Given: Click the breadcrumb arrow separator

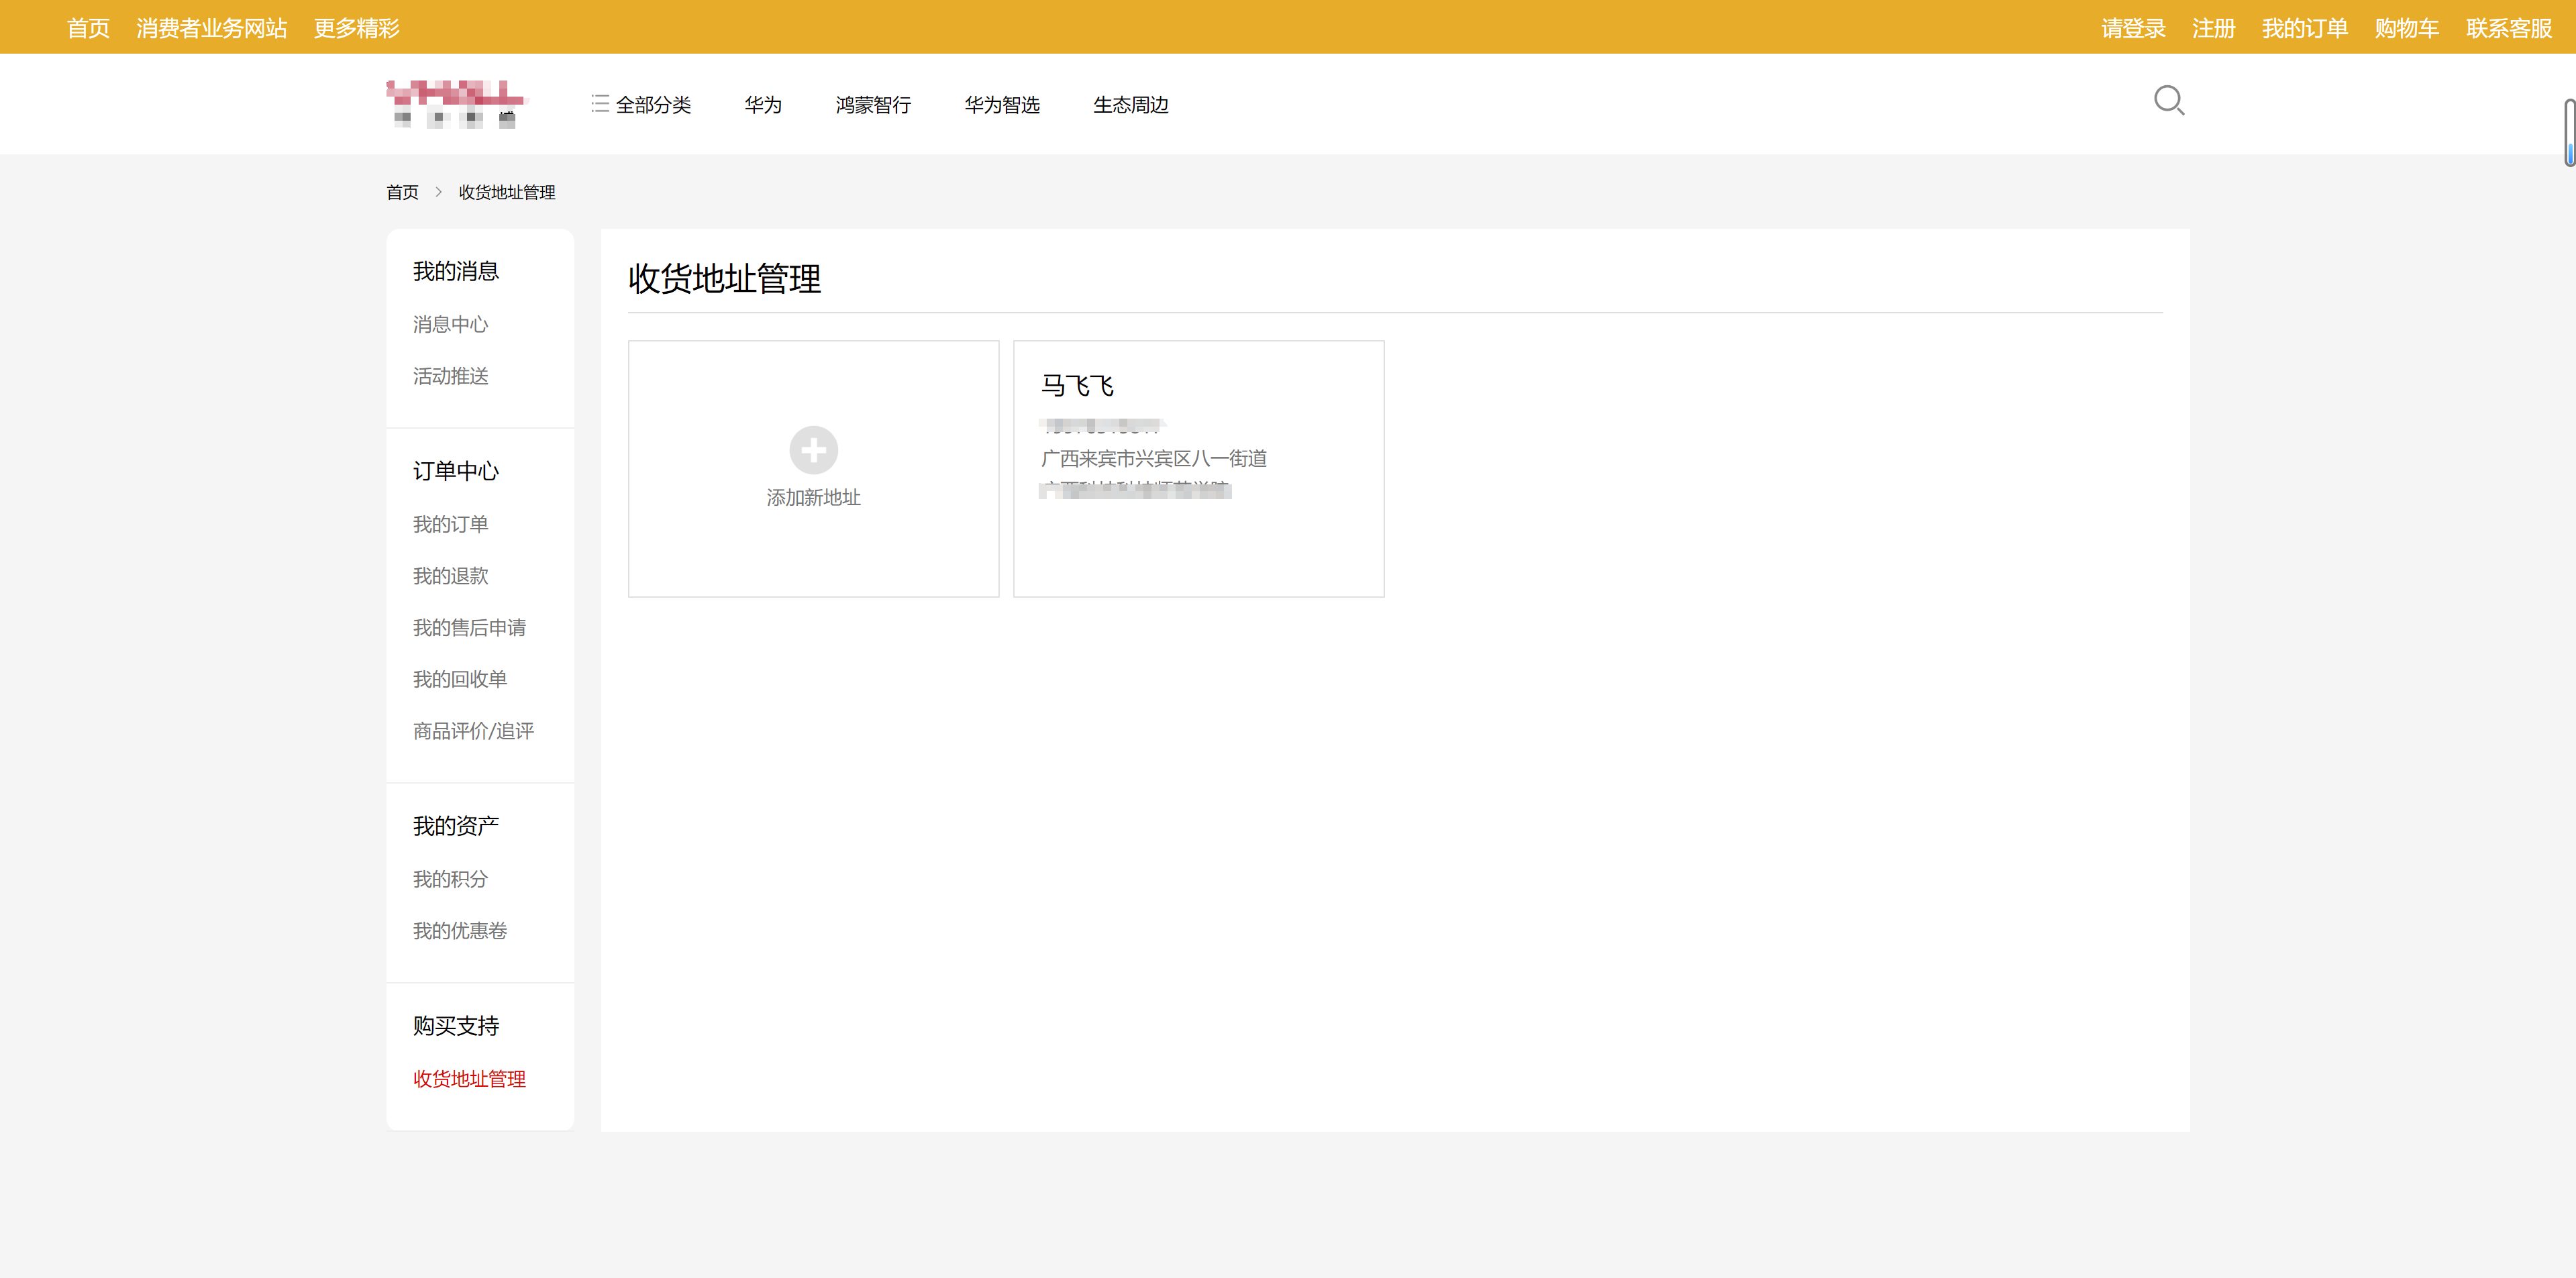Looking at the screenshot, I should coord(438,192).
